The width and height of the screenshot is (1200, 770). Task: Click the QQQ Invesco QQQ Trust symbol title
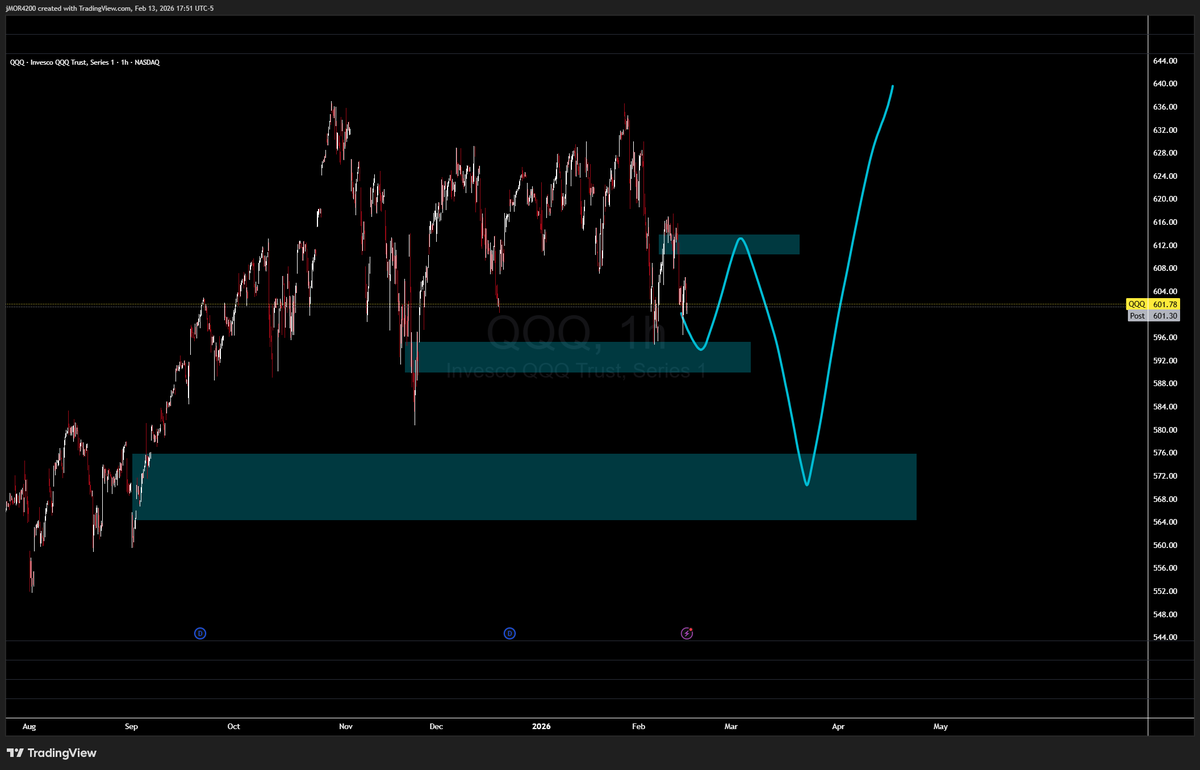coord(84,62)
